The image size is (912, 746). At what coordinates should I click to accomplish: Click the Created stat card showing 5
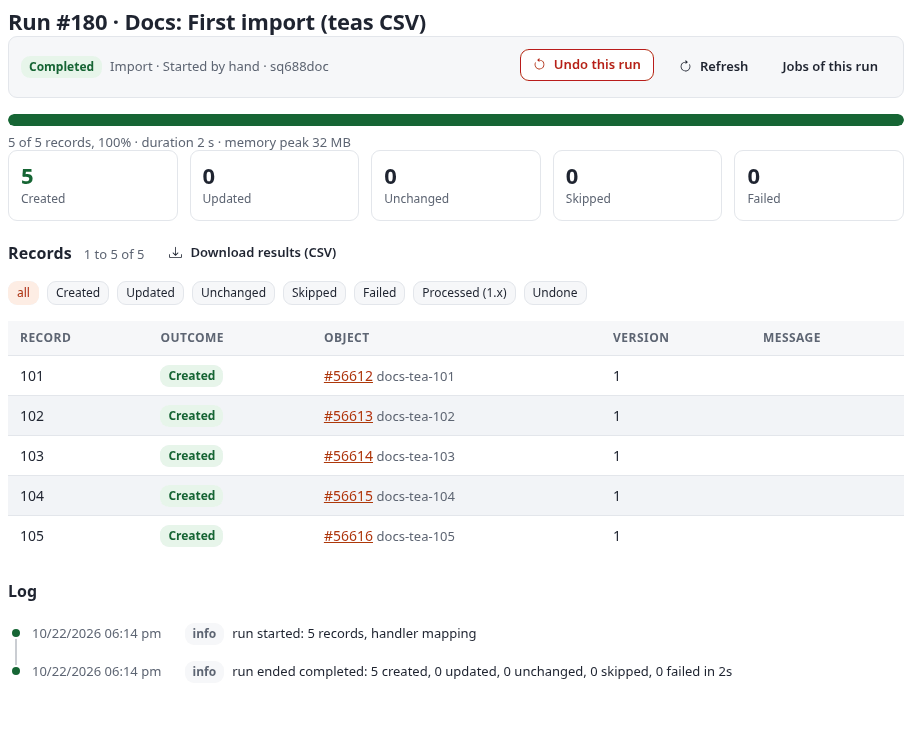93,185
